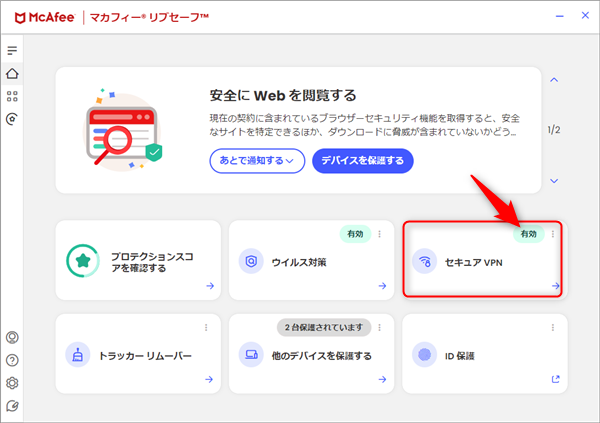The width and height of the screenshot is (600, 423).
Task: Open the プロテクションスコアを確認する card
Action: pyautogui.click(x=138, y=260)
